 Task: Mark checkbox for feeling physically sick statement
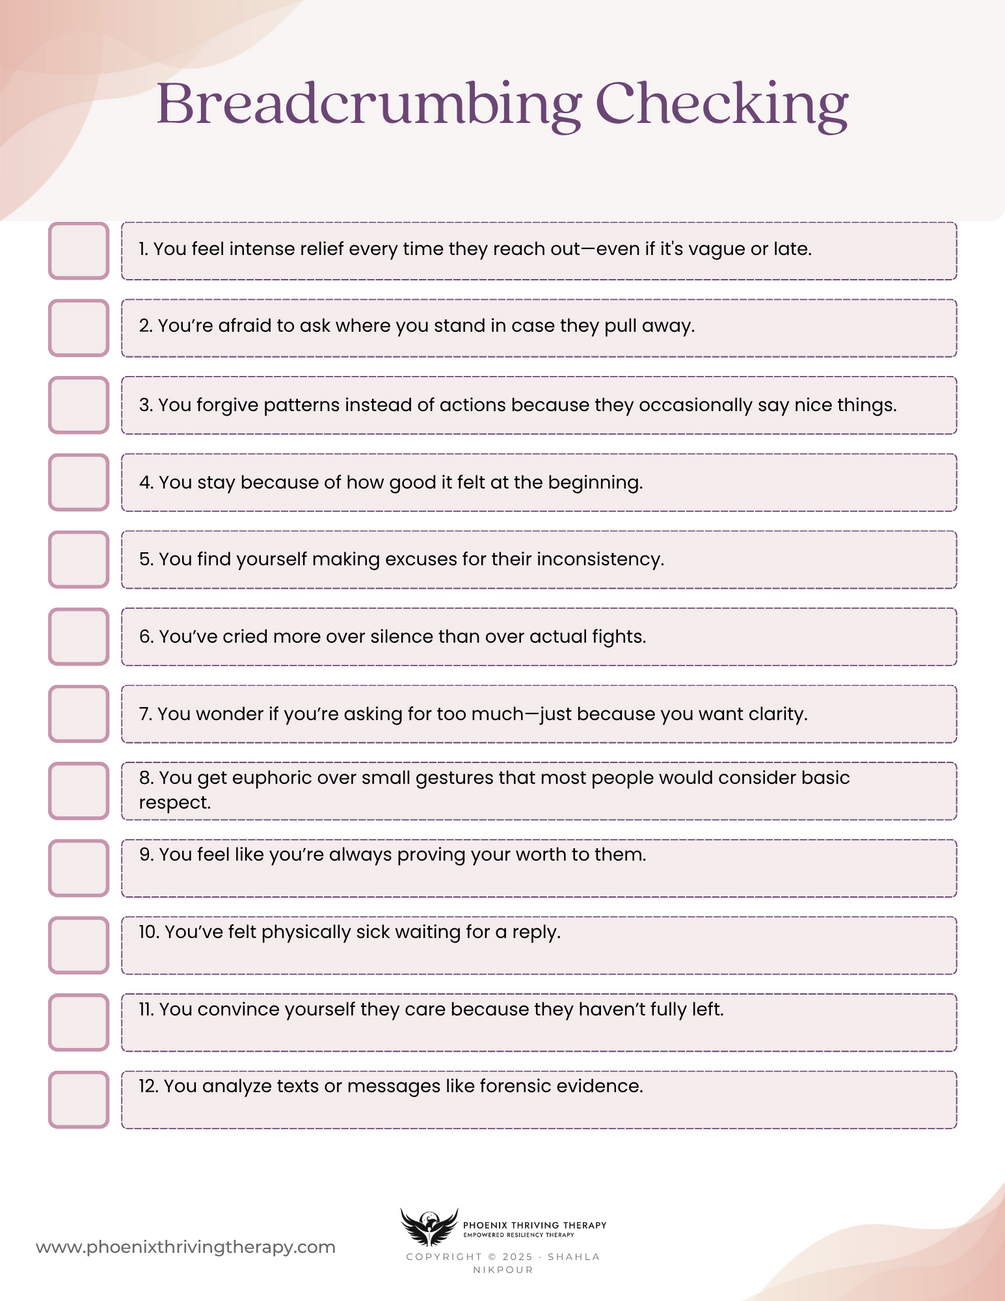tap(78, 945)
